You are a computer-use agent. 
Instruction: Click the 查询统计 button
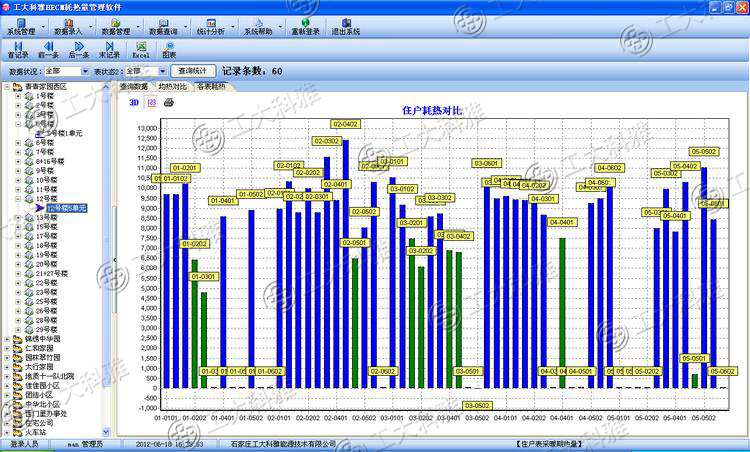(193, 71)
